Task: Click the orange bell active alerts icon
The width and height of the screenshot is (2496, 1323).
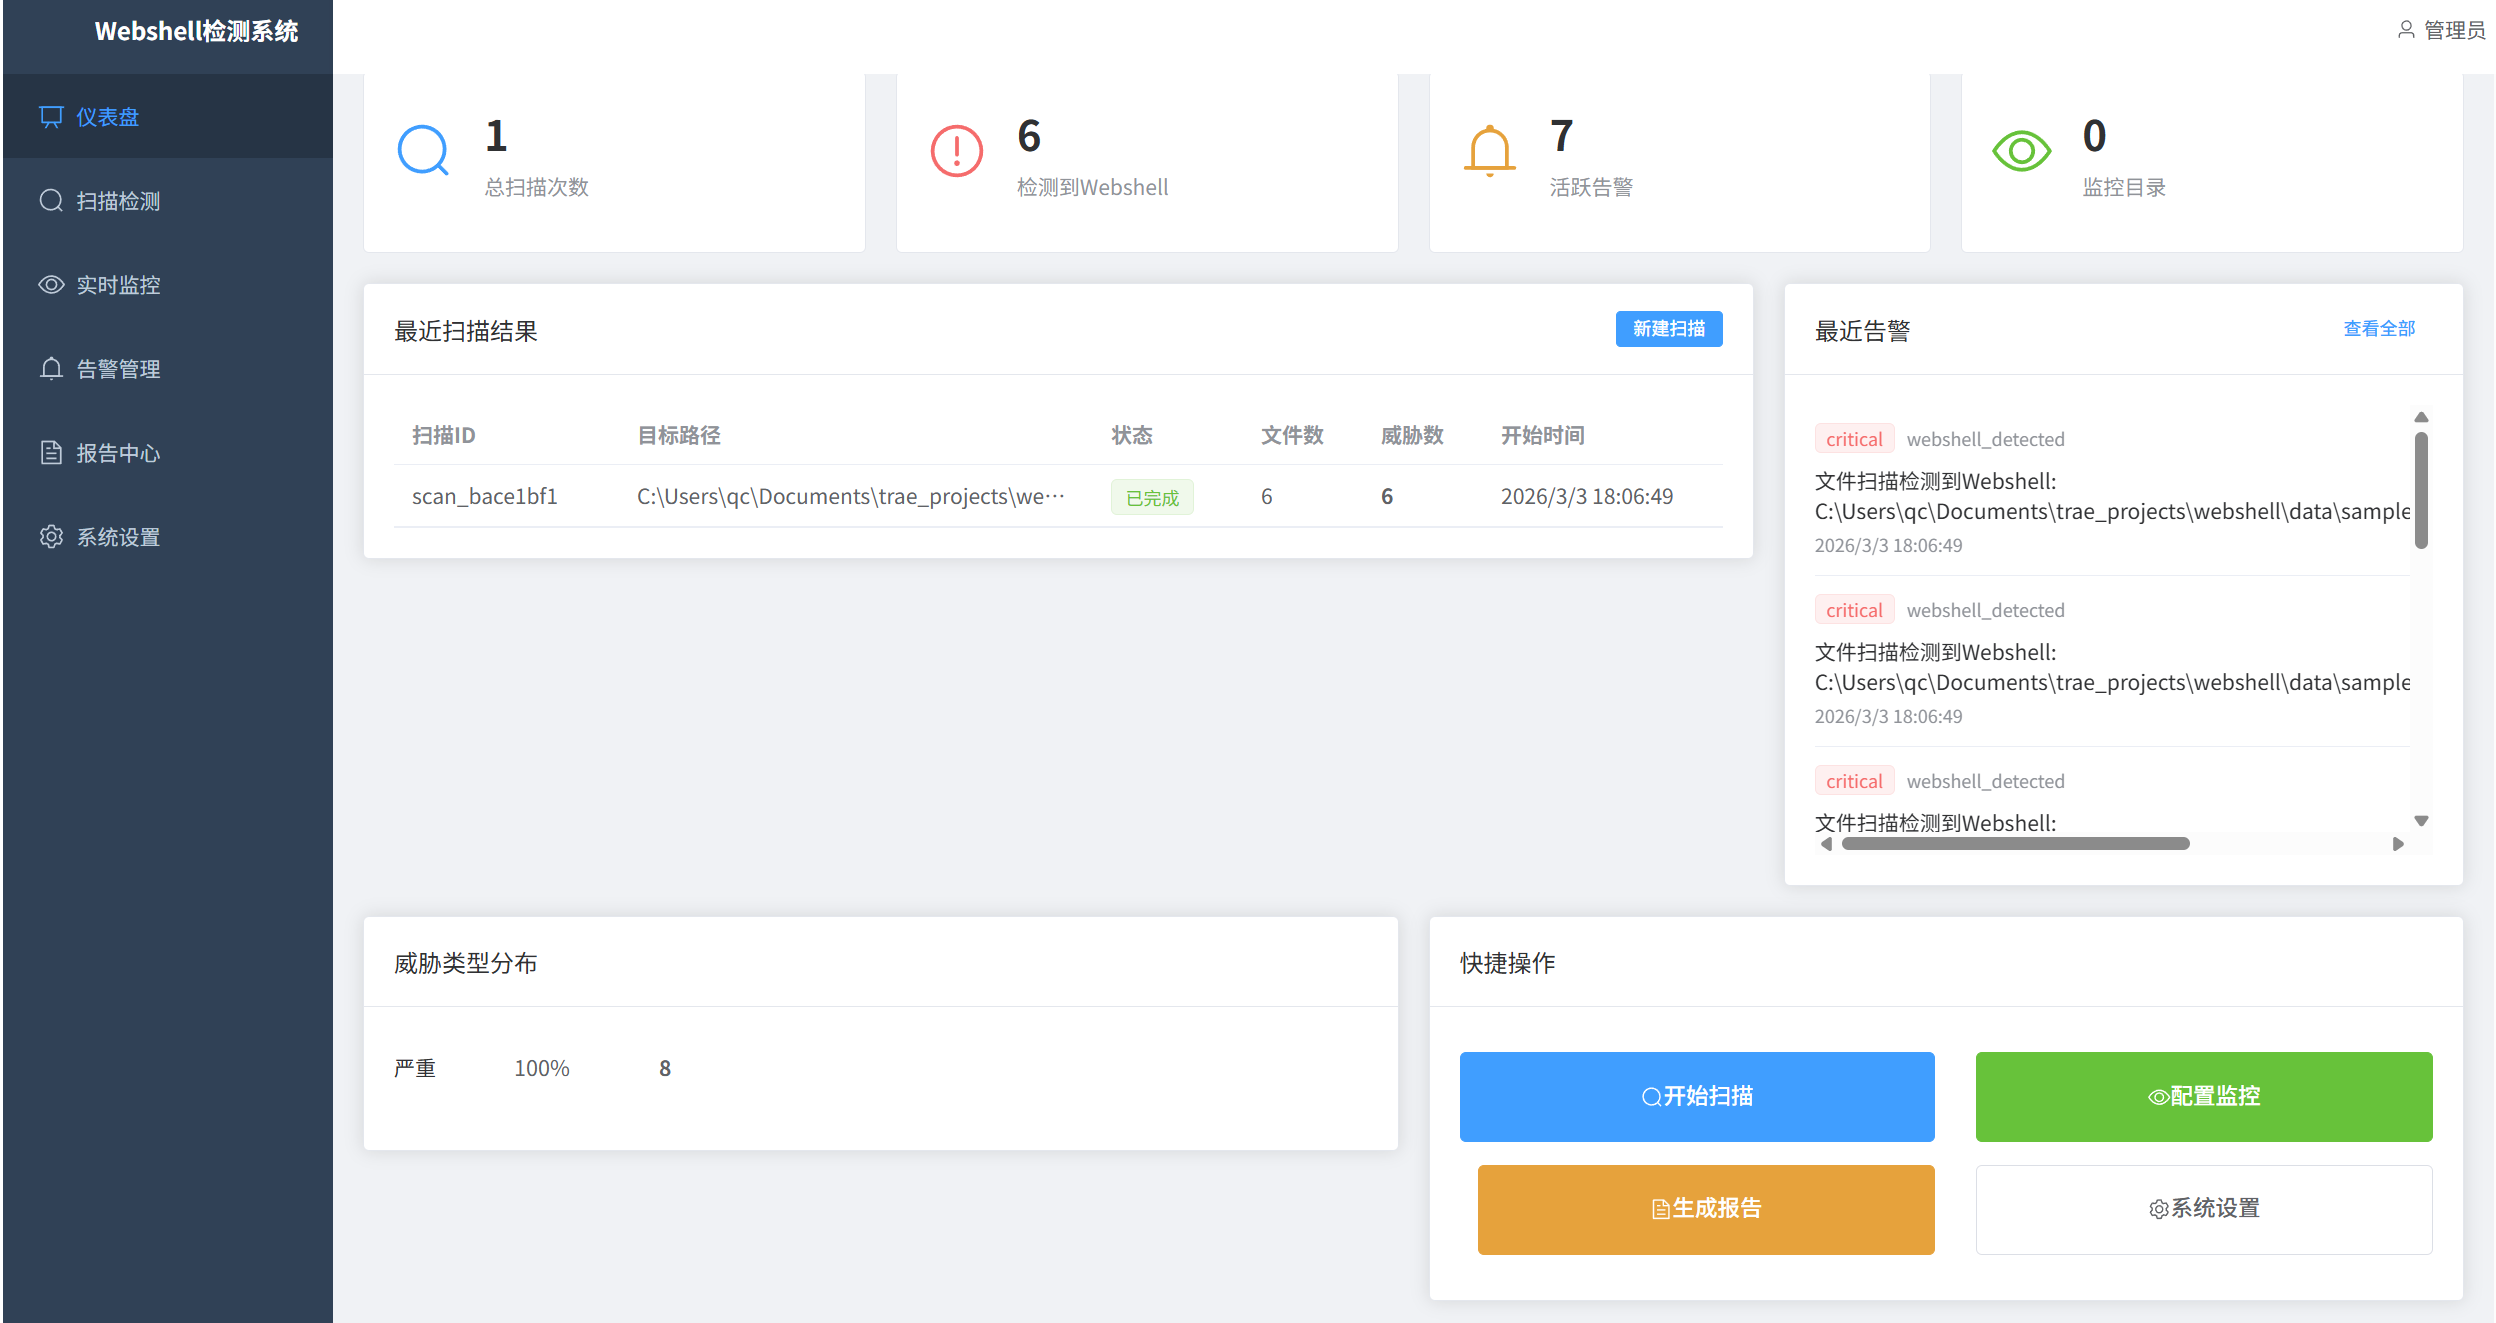Action: pyautogui.click(x=1489, y=151)
